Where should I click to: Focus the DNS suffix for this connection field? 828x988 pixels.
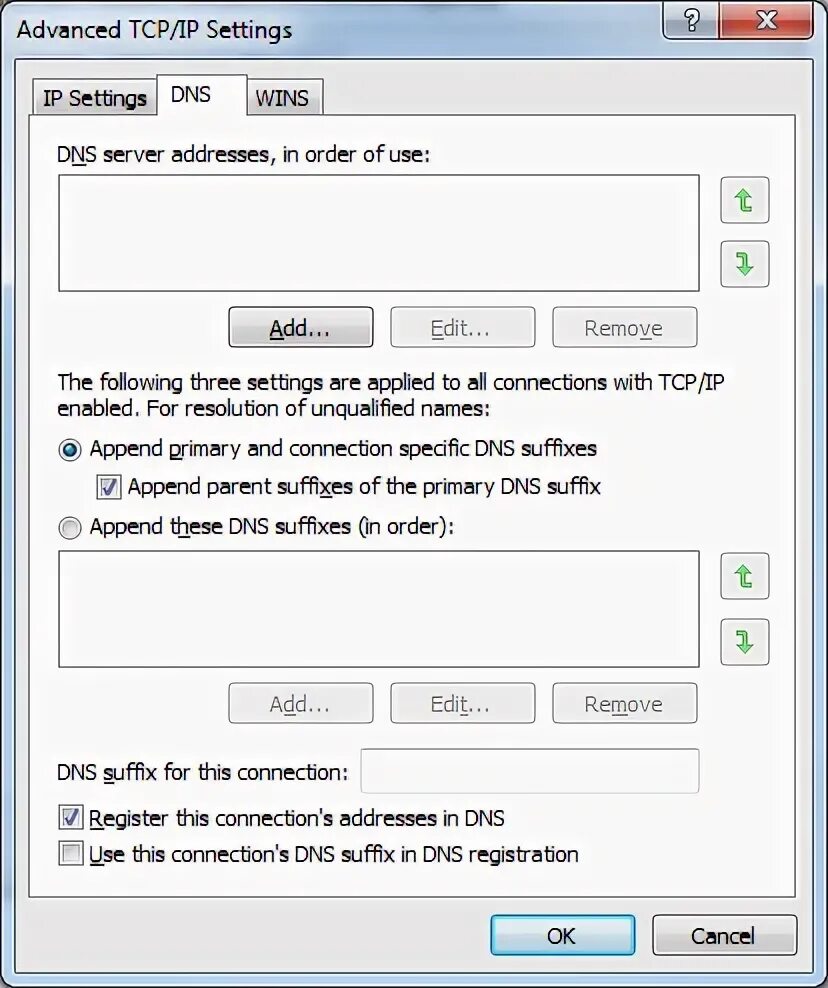point(530,771)
